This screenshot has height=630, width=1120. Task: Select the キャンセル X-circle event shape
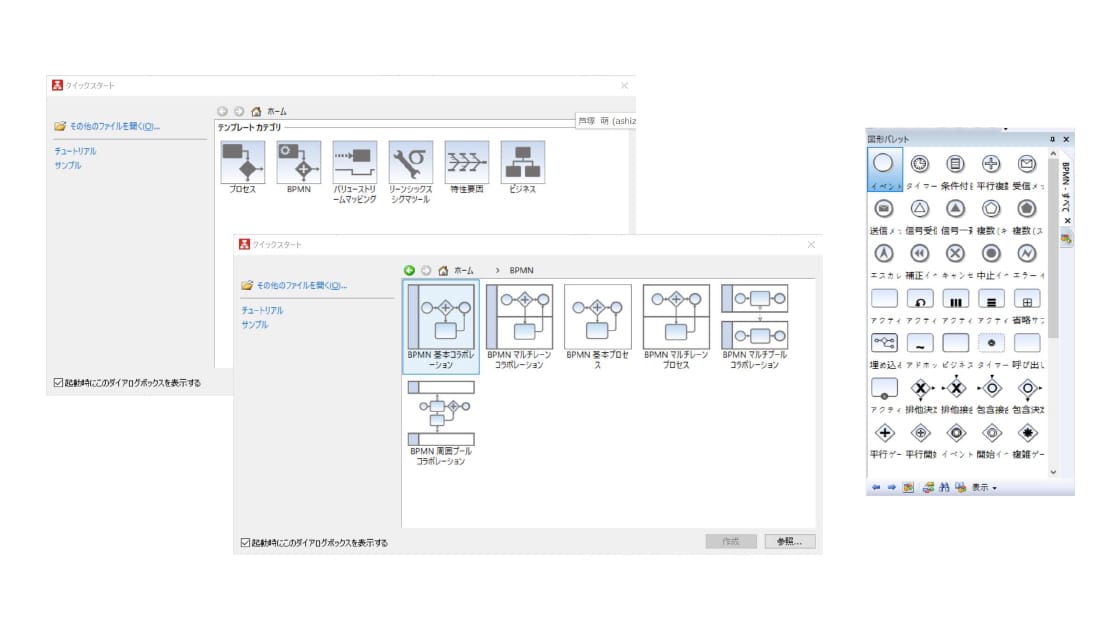956,254
